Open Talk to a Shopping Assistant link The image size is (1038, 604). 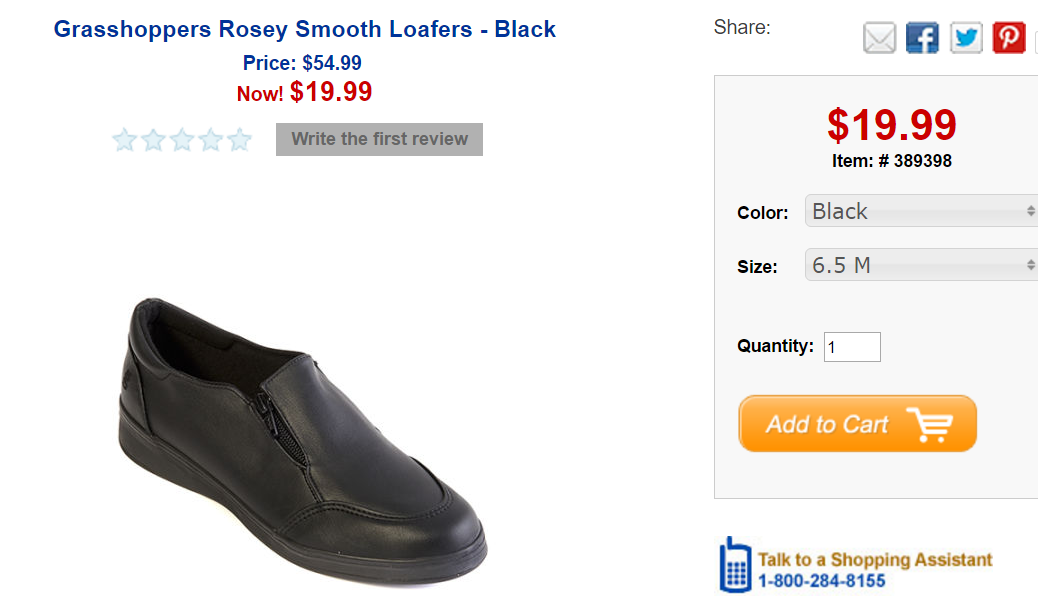[875, 559]
